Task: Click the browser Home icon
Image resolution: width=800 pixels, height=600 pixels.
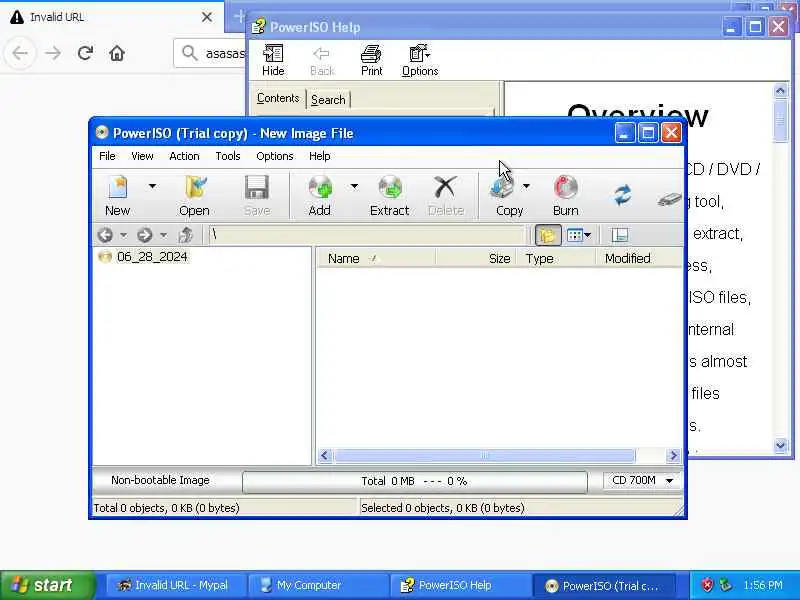Action: (x=117, y=53)
